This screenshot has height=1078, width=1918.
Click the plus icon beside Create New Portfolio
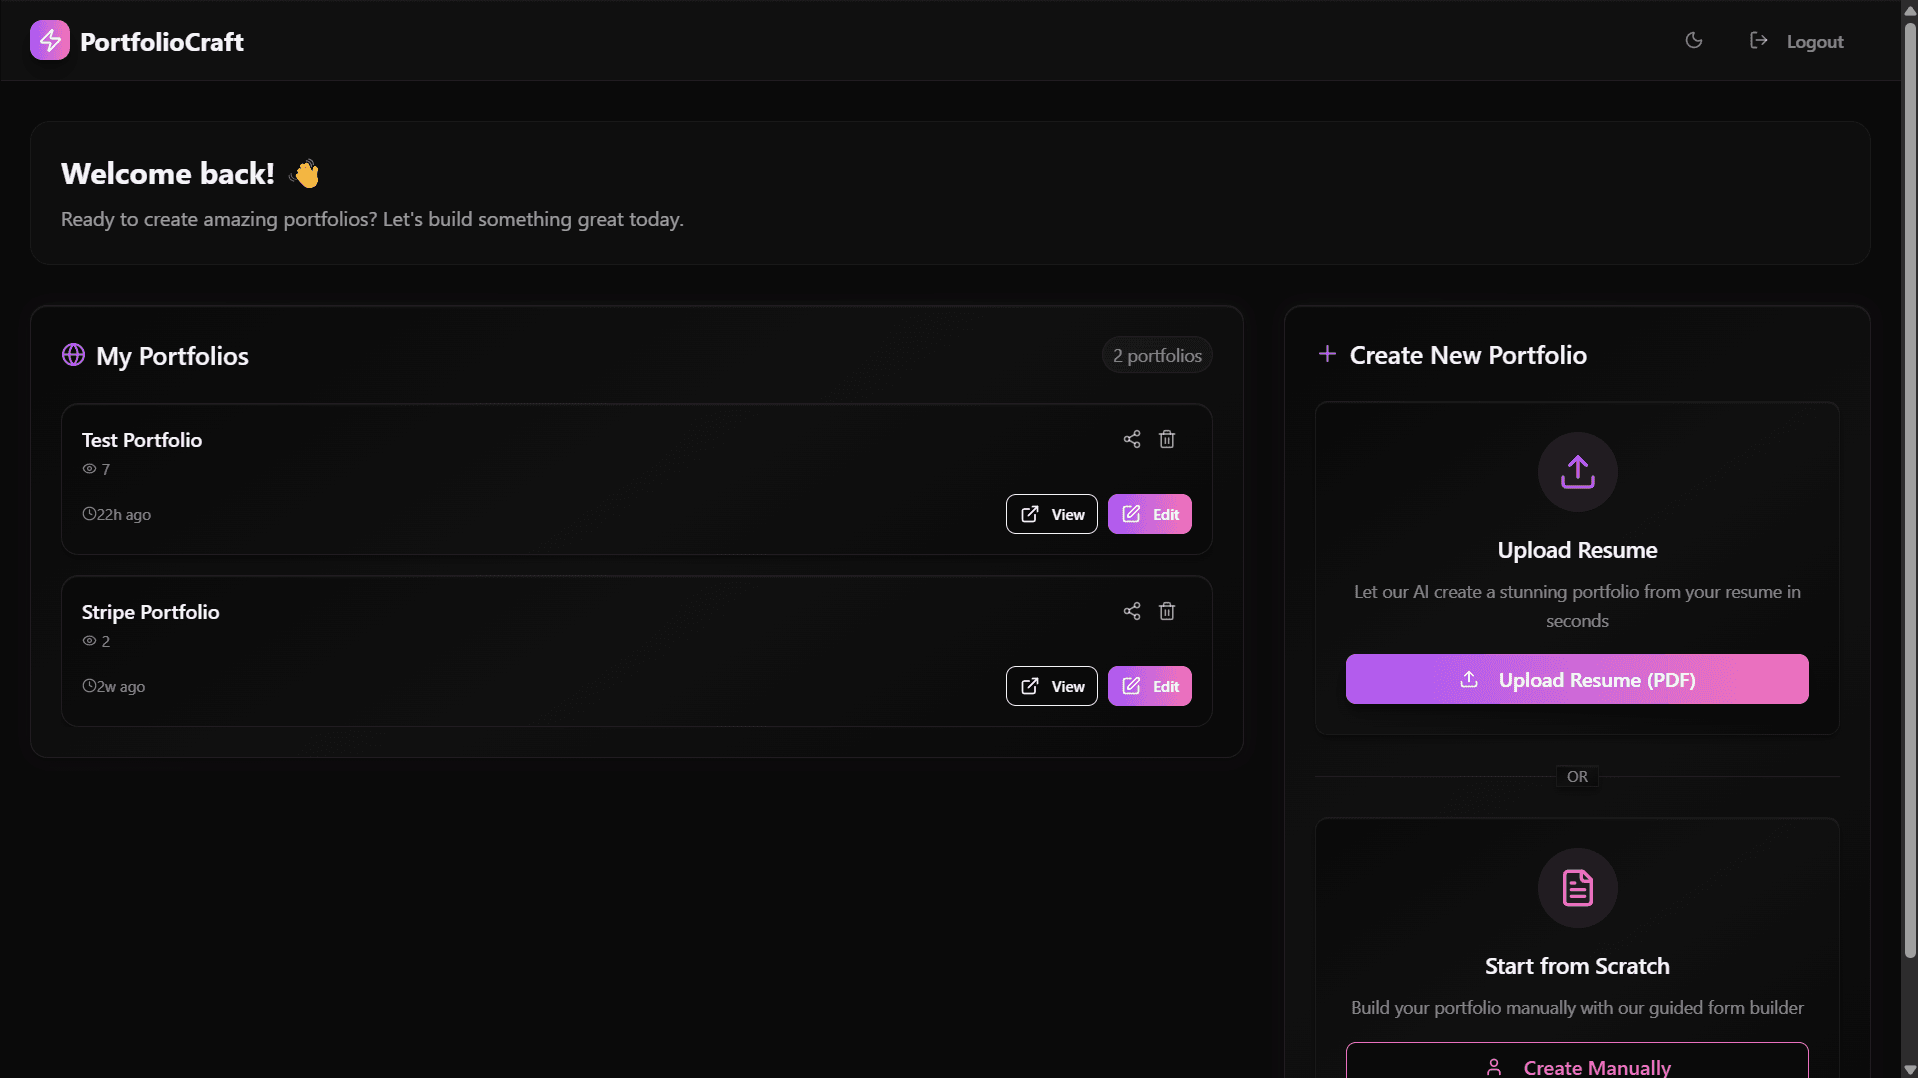[x=1327, y=354]
